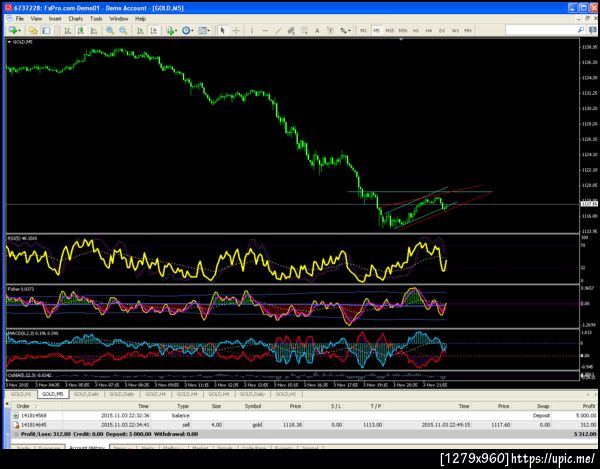Image resolution: width=600 pixels, height=469 pixels.
Task: Sort history by Profit column header
Action: coord(589,406)
